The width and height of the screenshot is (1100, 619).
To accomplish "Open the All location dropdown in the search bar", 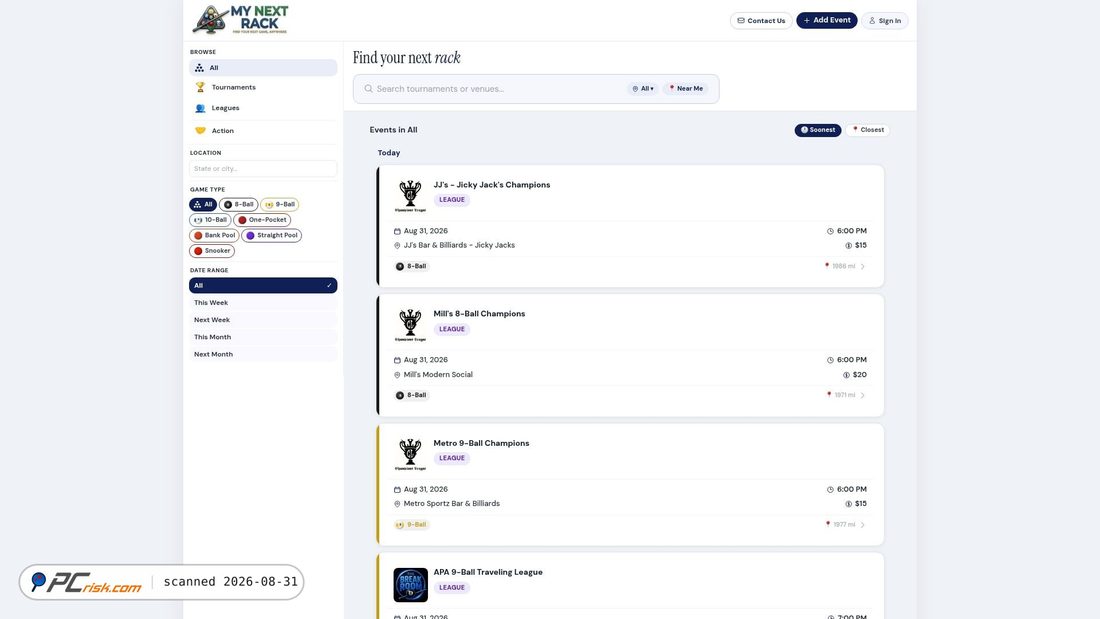I will coord(643,89).
